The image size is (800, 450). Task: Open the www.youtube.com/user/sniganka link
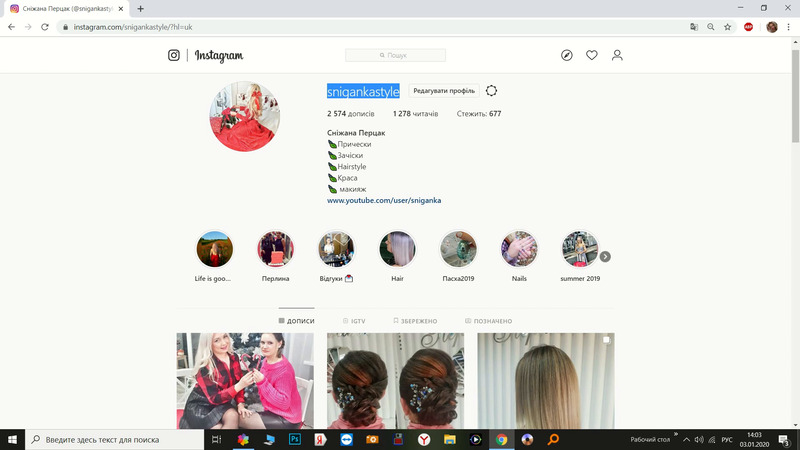[x=384, y=201]
